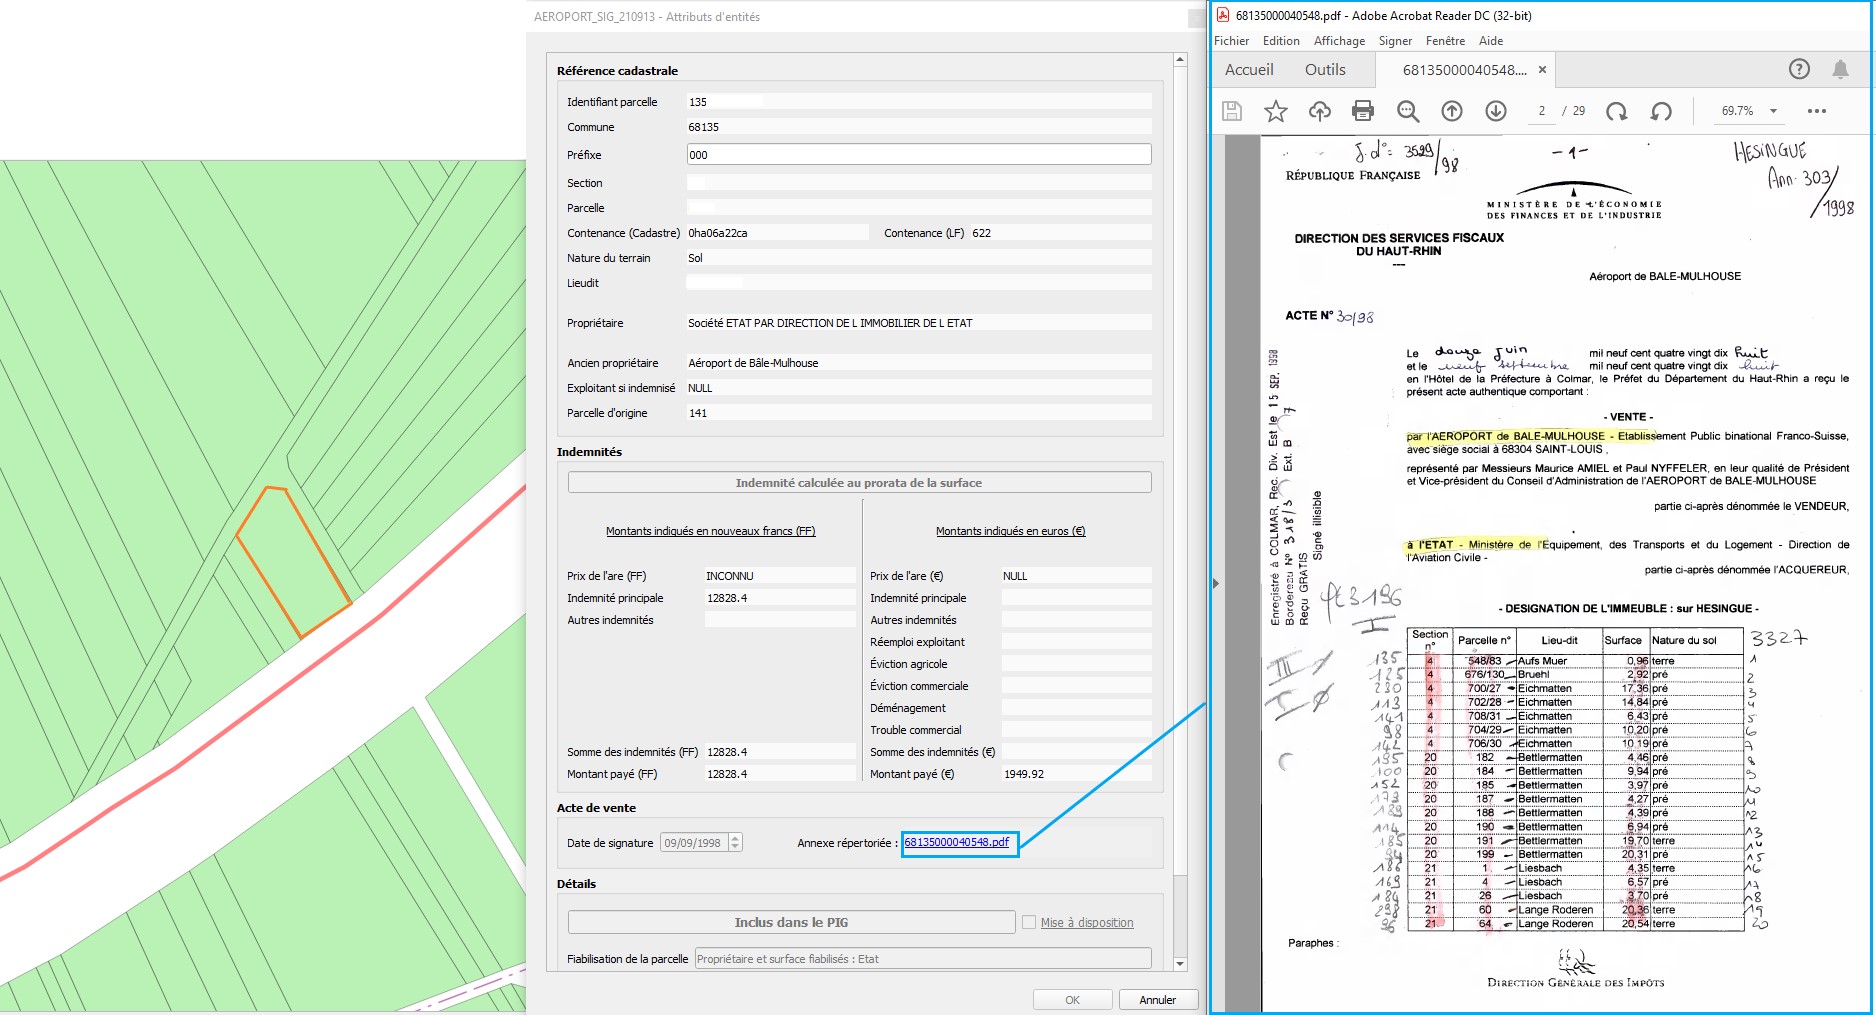1876x1015 pixels.
Task: Print the PDF using the printer icon
Action: (x=1363, y=111)
